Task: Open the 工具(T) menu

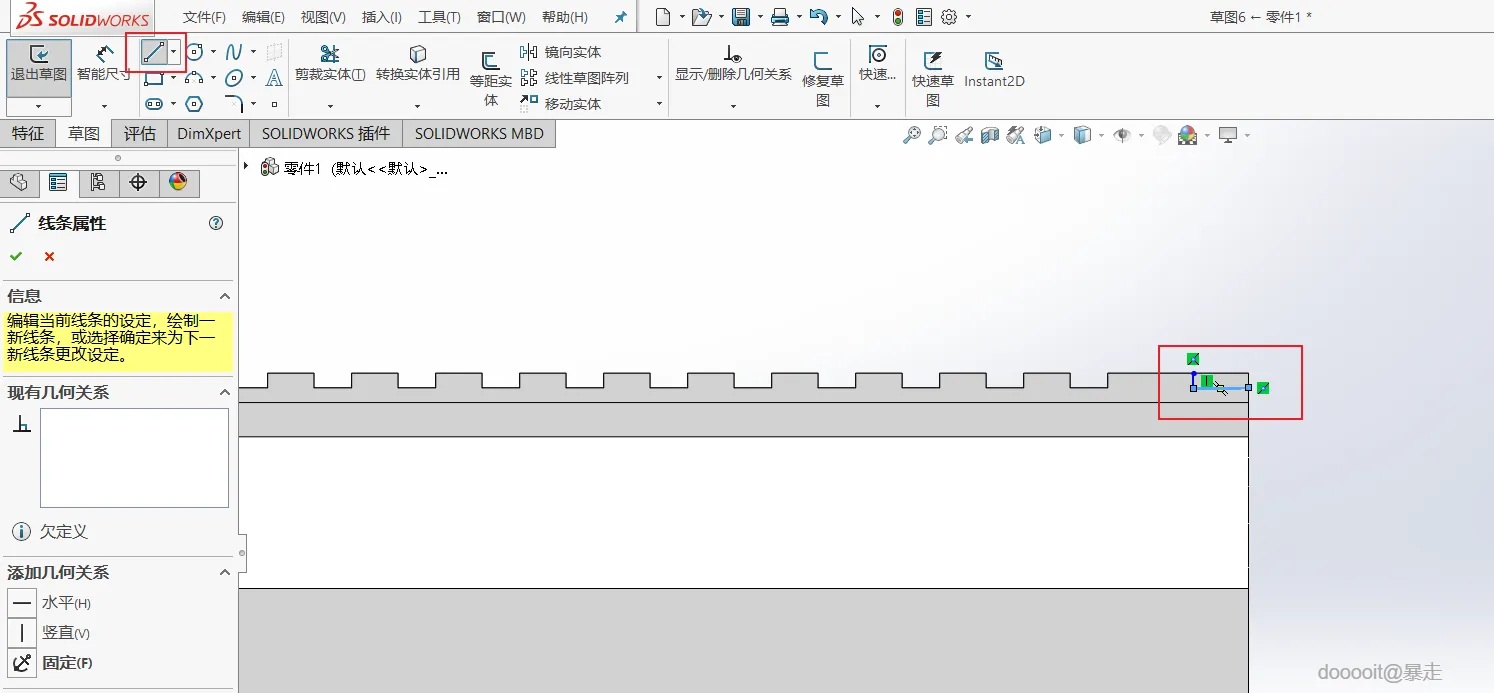Action: click(x=439, y=17)
